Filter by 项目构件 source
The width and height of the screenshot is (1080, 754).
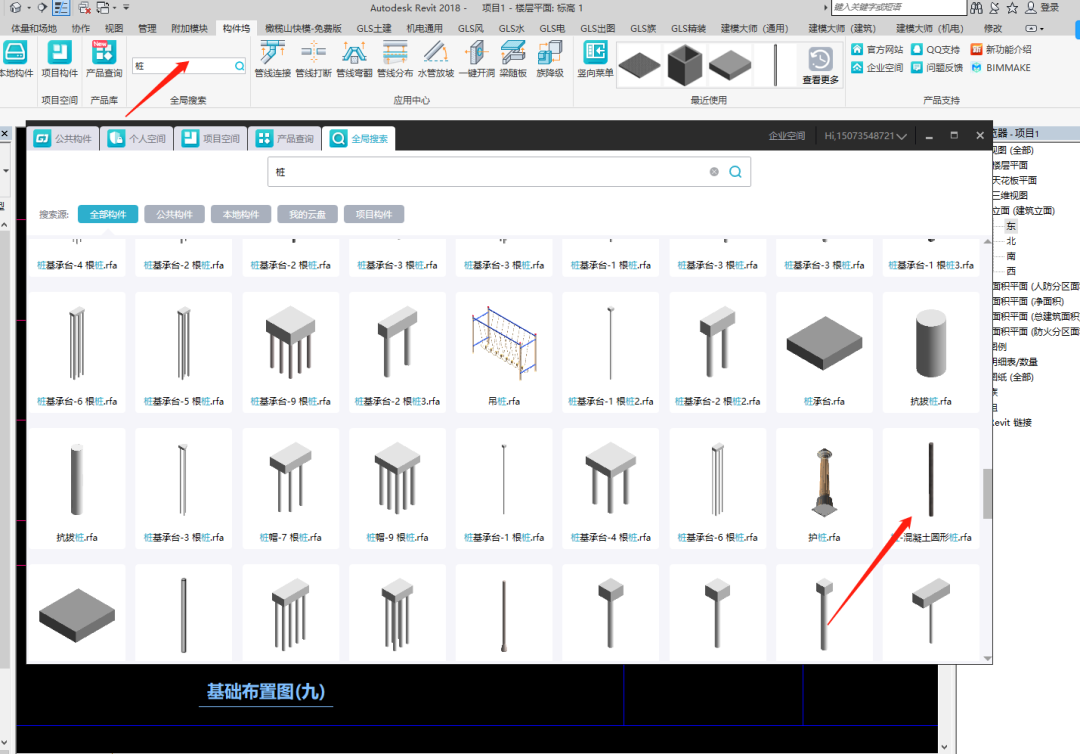point(374,214)
